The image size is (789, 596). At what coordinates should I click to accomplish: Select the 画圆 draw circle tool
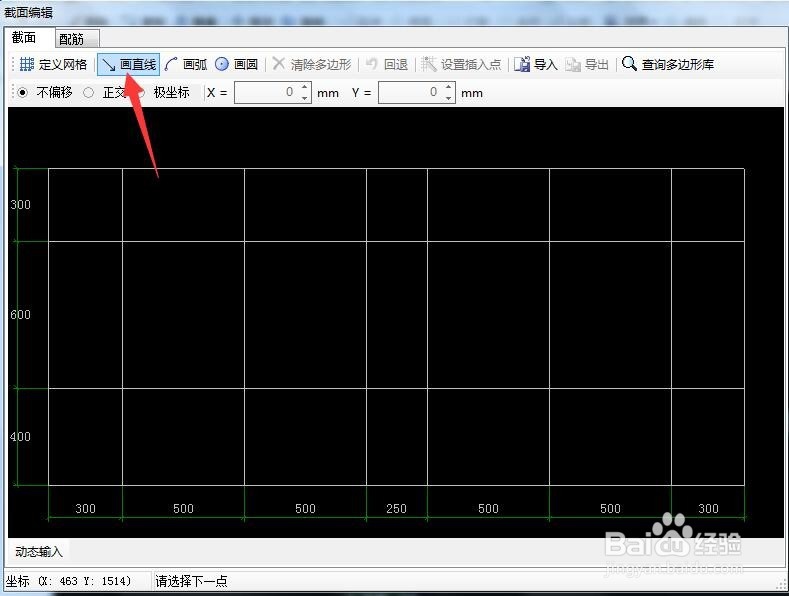pos(236,64)
